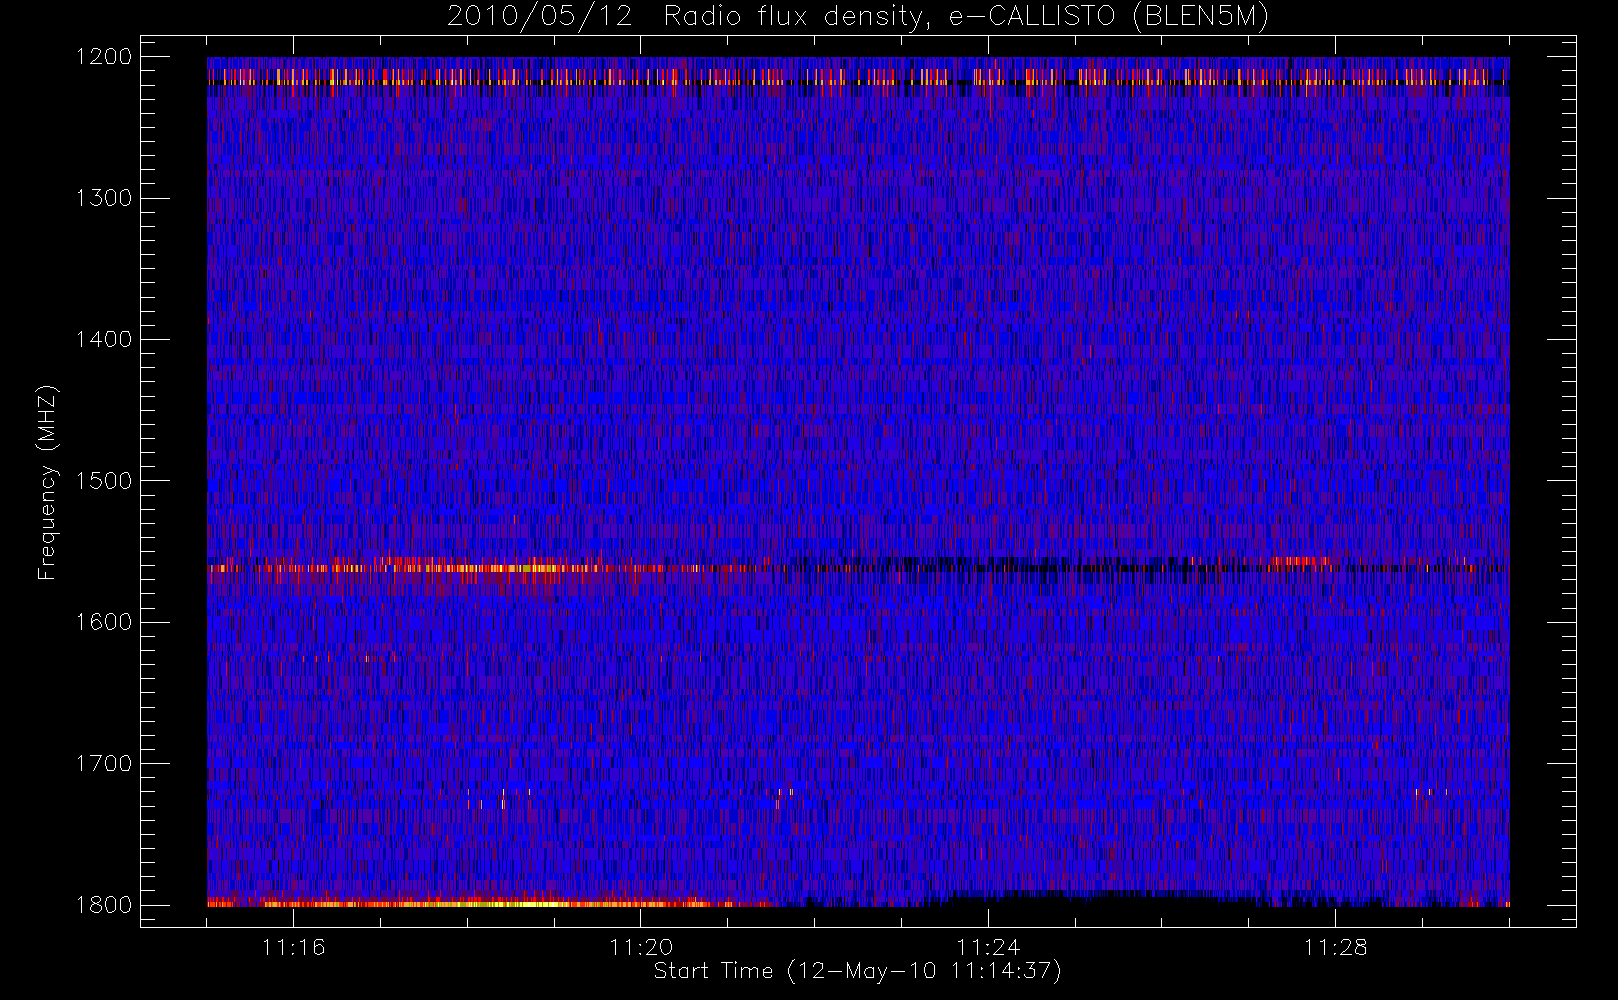Click the 1700 frequency tick label

click(104, 764)
